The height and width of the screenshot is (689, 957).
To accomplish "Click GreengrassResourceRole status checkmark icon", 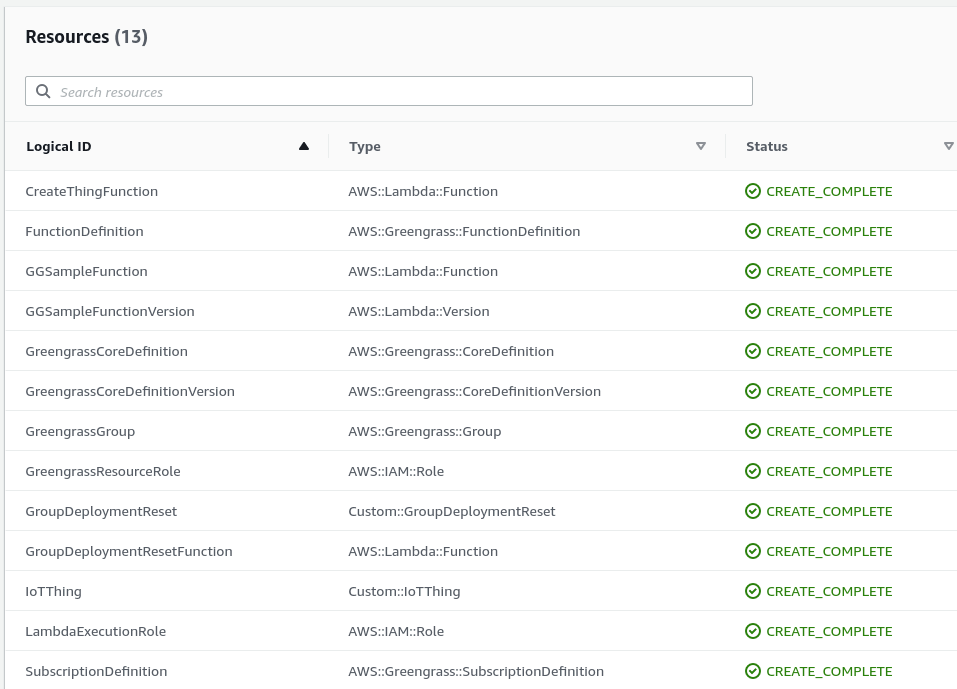I will coord(753,471).
